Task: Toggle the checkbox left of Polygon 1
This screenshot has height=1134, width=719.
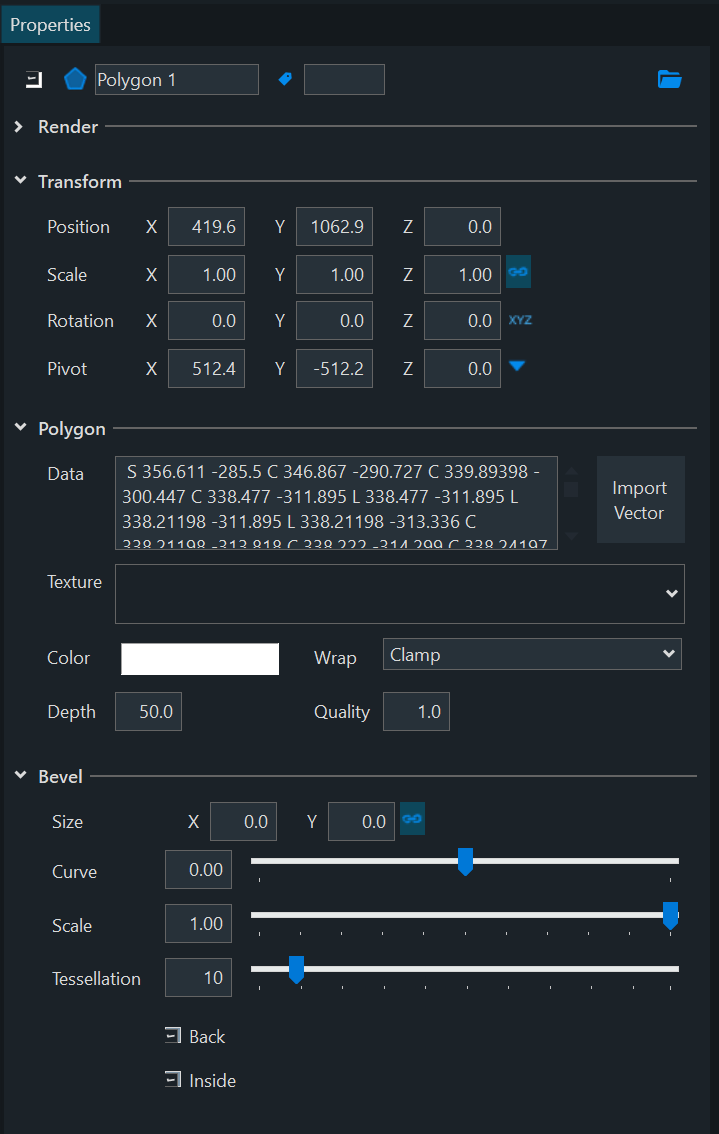Action: click(x=34, y=80)
